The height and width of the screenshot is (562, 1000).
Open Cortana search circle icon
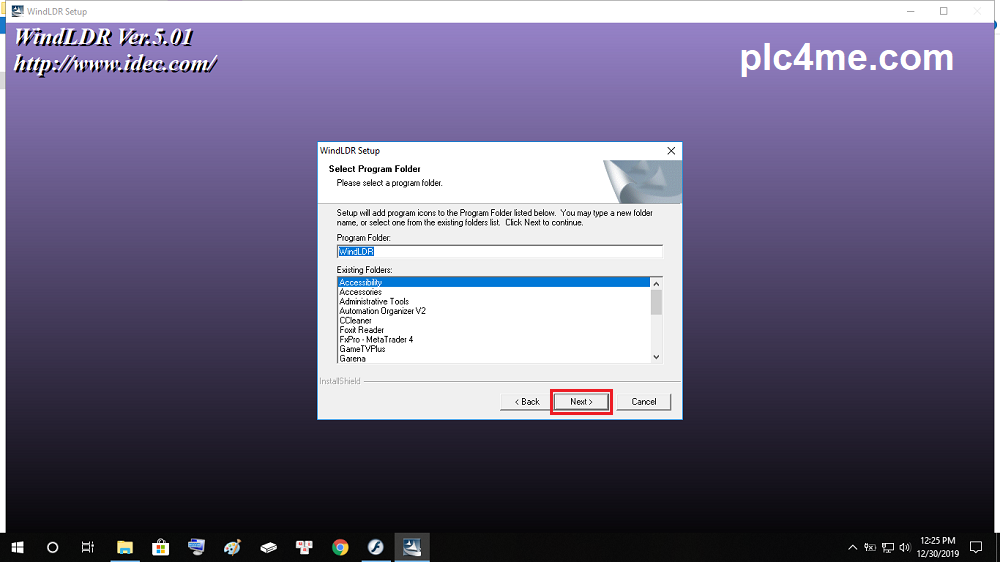pos(53,547)
